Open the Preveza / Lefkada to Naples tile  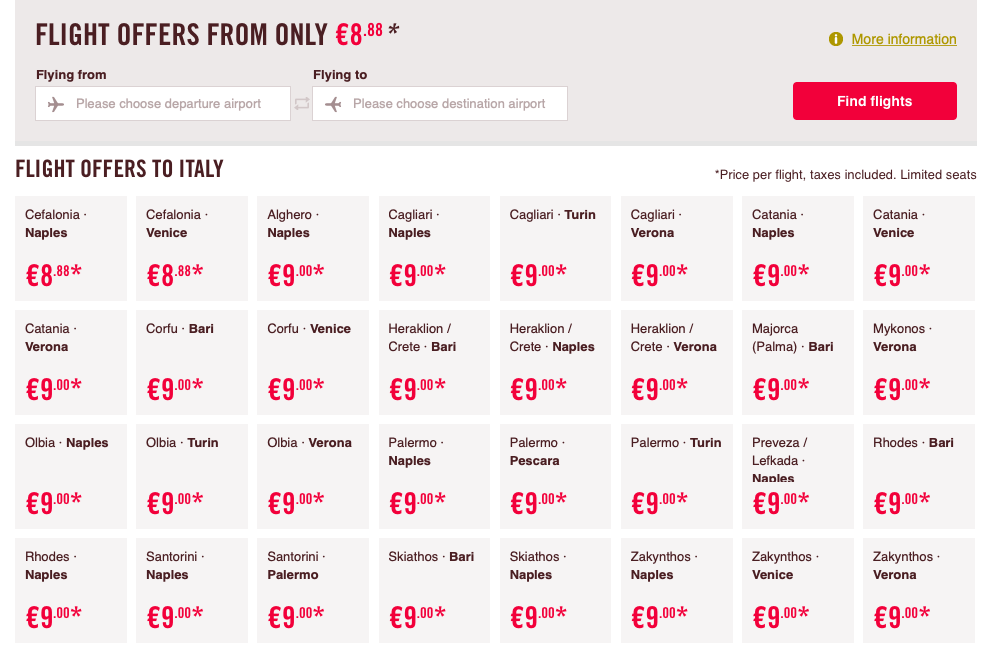(797, 477)
